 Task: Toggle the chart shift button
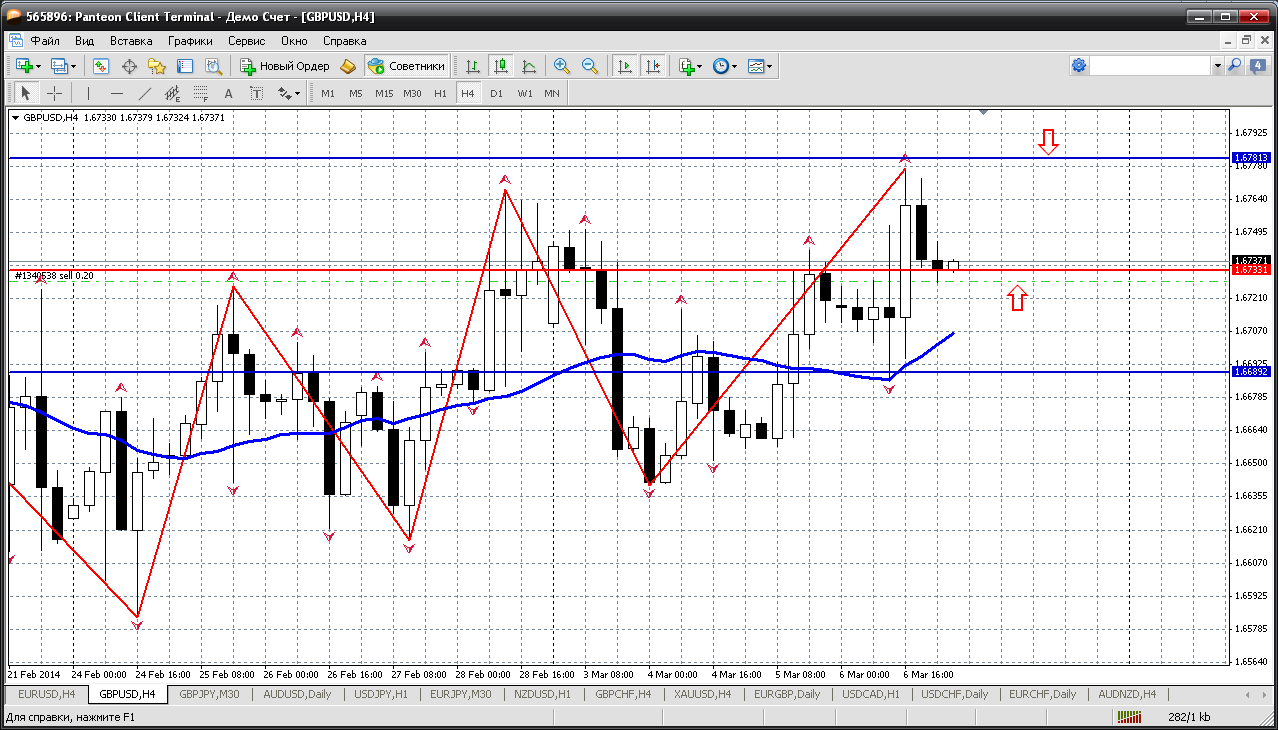click(653, 66)
